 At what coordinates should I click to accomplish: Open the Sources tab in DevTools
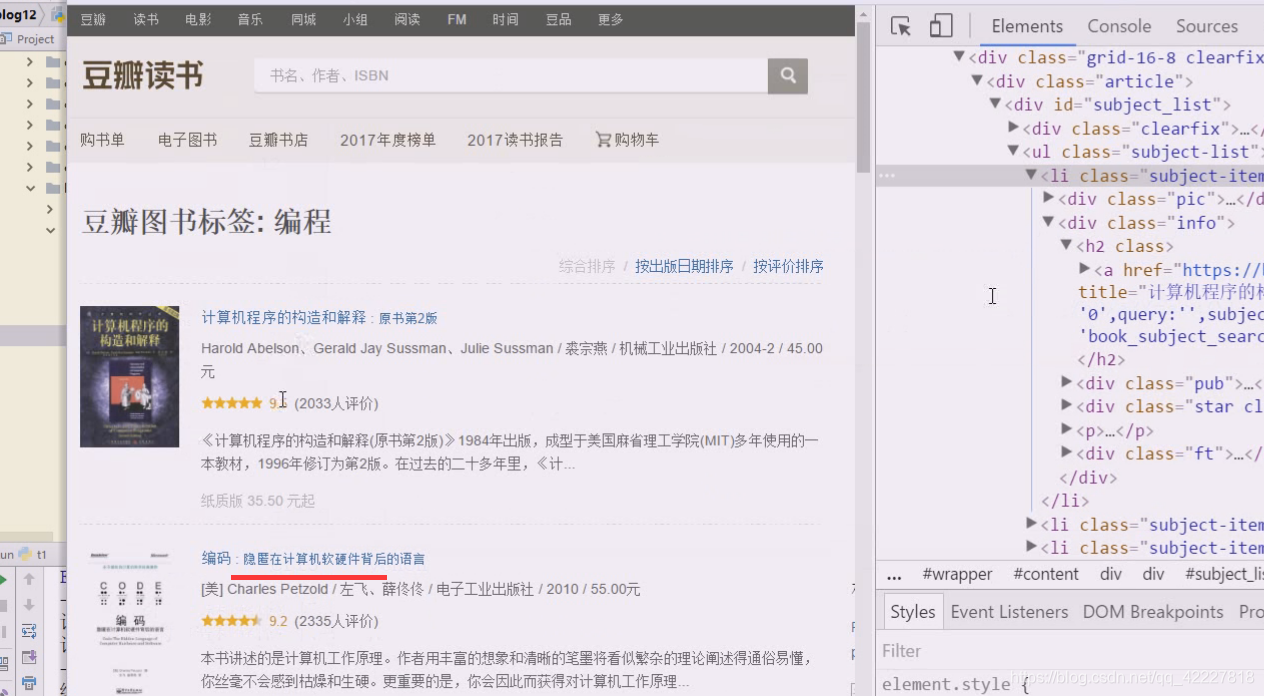pyautogui.click(x=1206, y=27)
